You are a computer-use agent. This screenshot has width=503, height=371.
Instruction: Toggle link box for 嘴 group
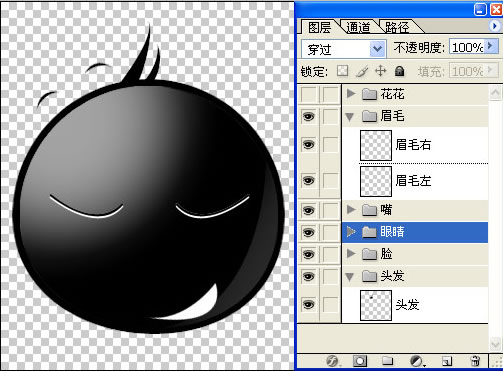pyautogui.click(x=330, y=210)
